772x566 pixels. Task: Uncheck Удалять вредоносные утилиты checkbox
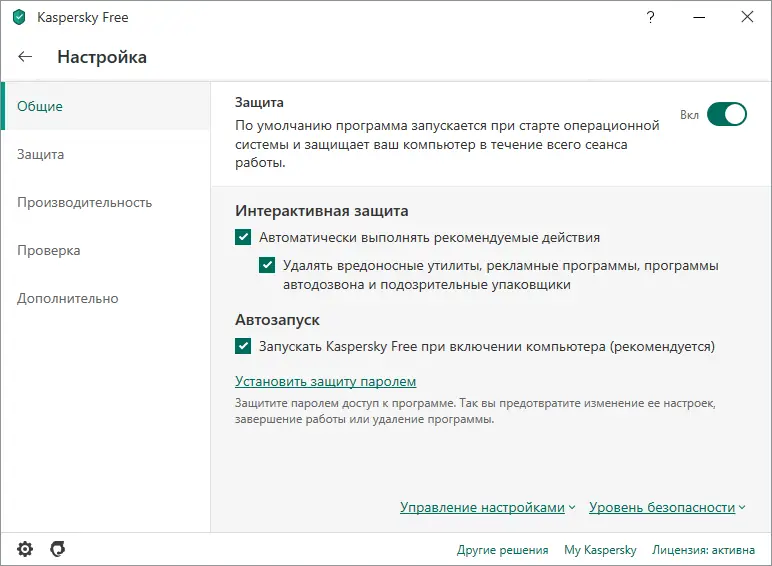tap(267, 266)
